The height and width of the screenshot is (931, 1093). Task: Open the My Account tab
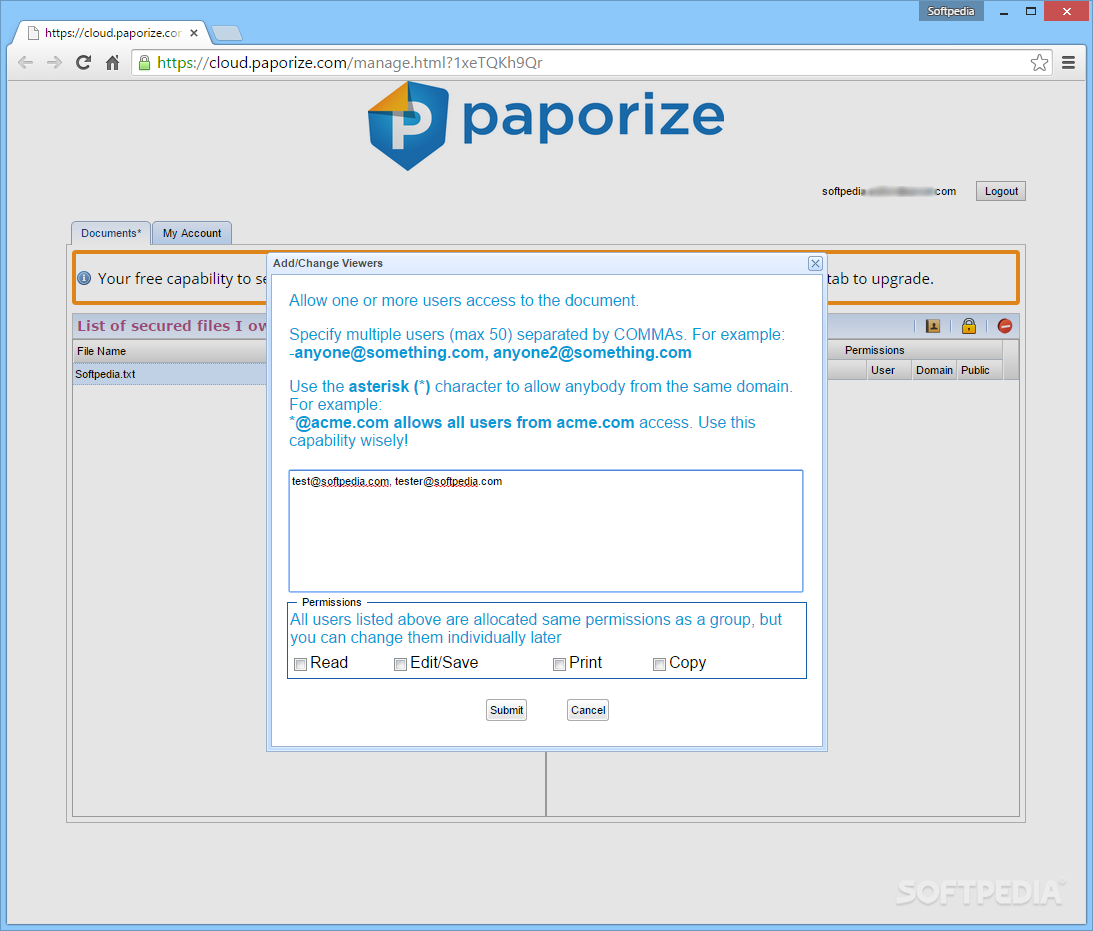coord(192,233)
